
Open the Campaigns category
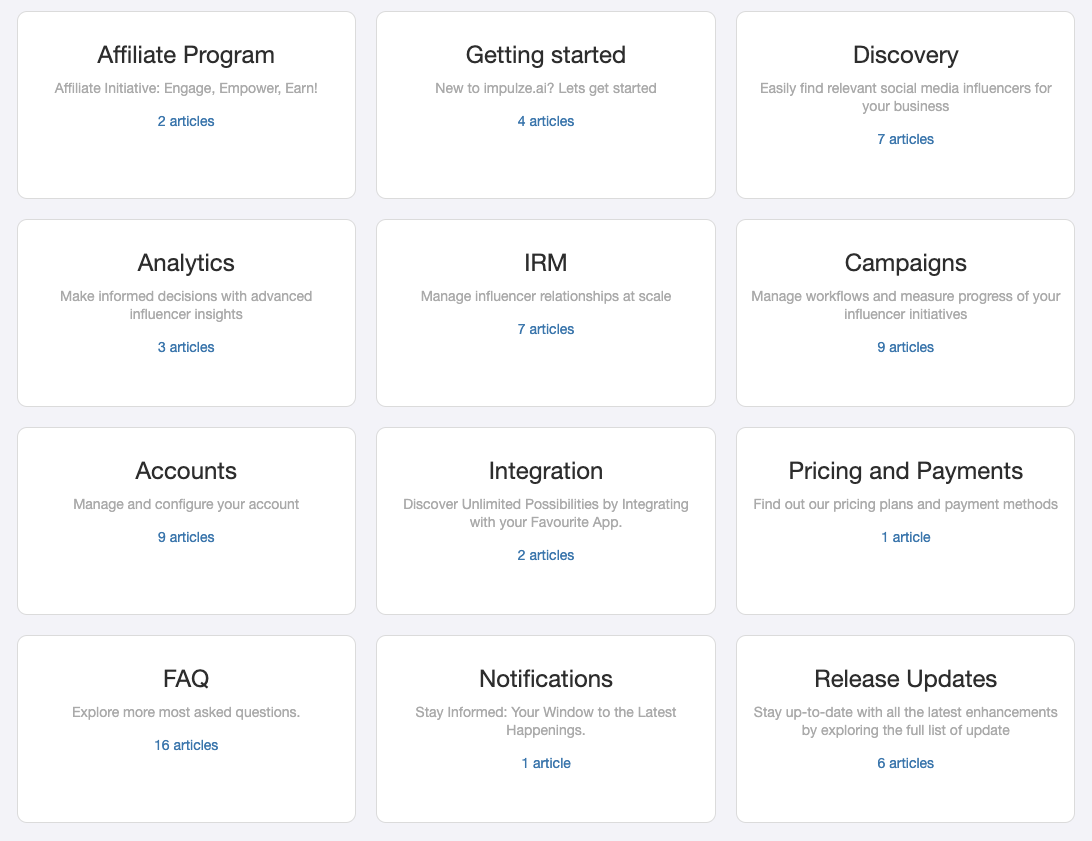pyautogui.click(x=904, y=263)
